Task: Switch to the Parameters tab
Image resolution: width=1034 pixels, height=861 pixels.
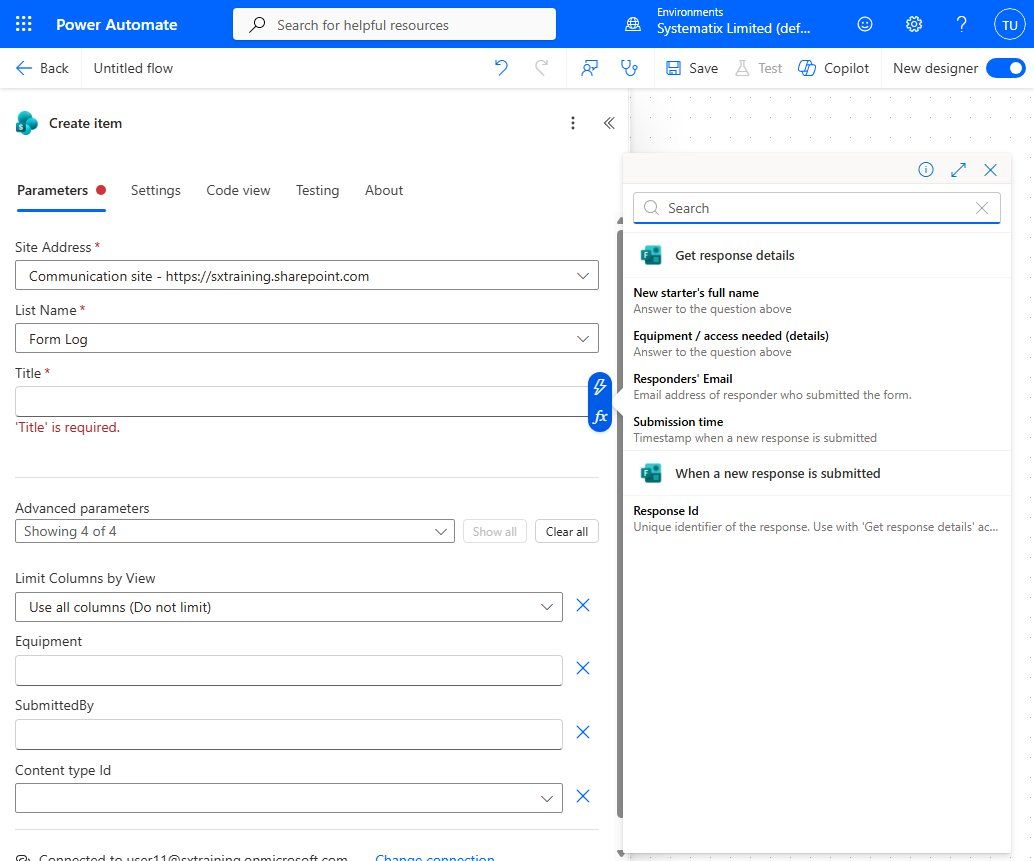Action: pyautogui.click(x=61, y=191)
